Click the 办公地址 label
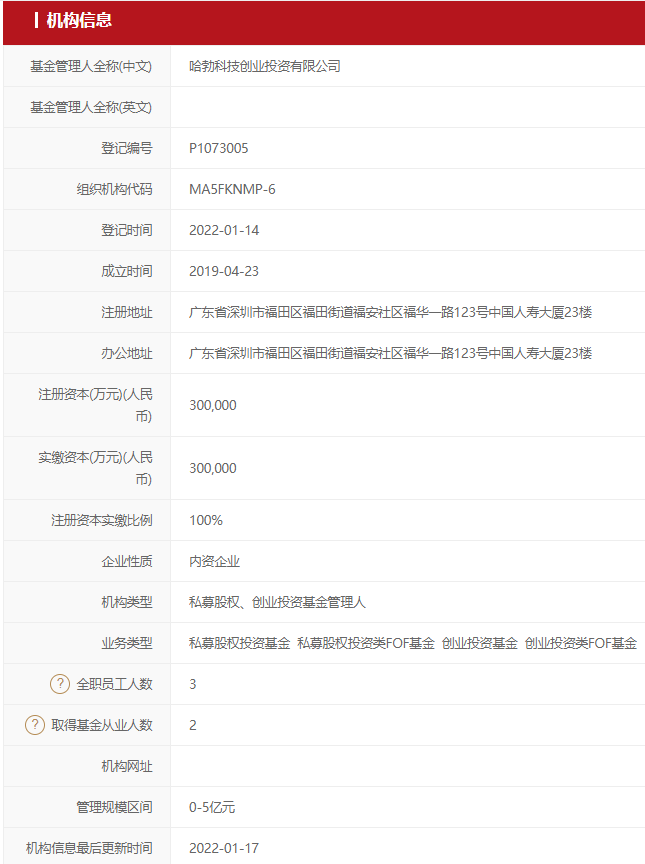This screenshot has width=645, height=864. [x=127, y=353]
